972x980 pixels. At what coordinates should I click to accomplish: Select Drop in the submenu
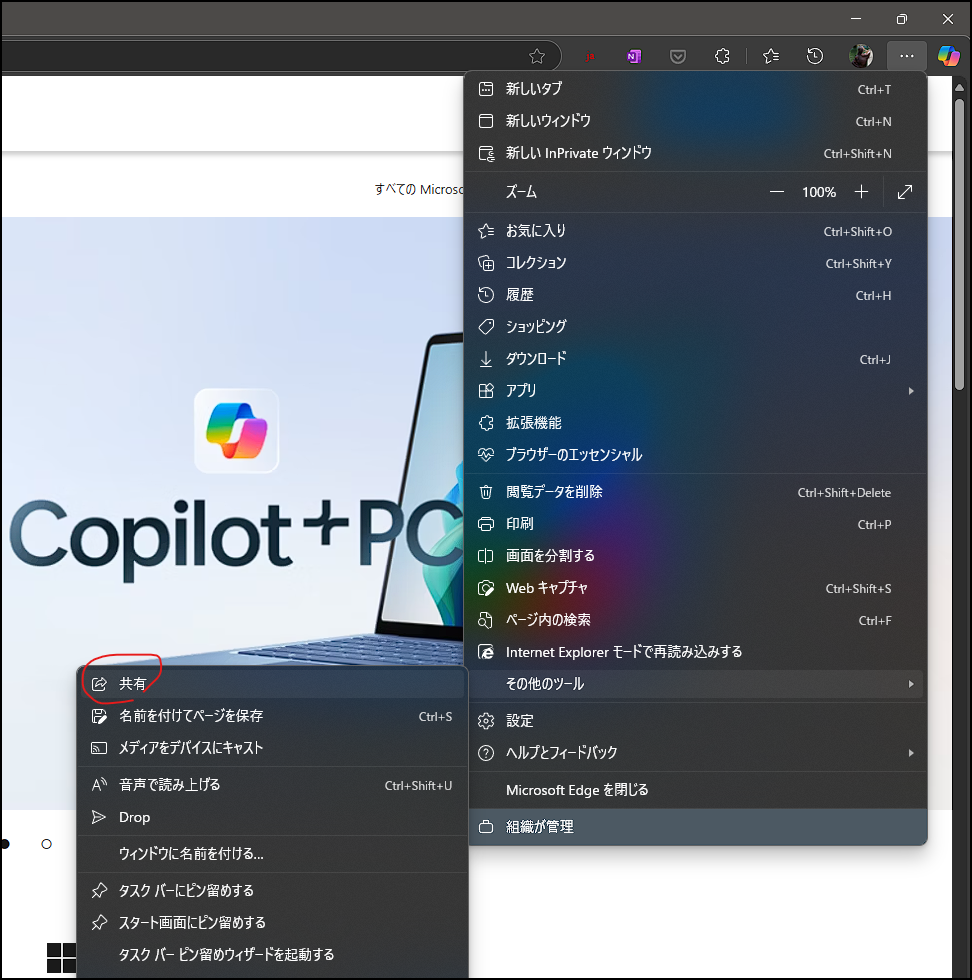click(x=273, y=818)
